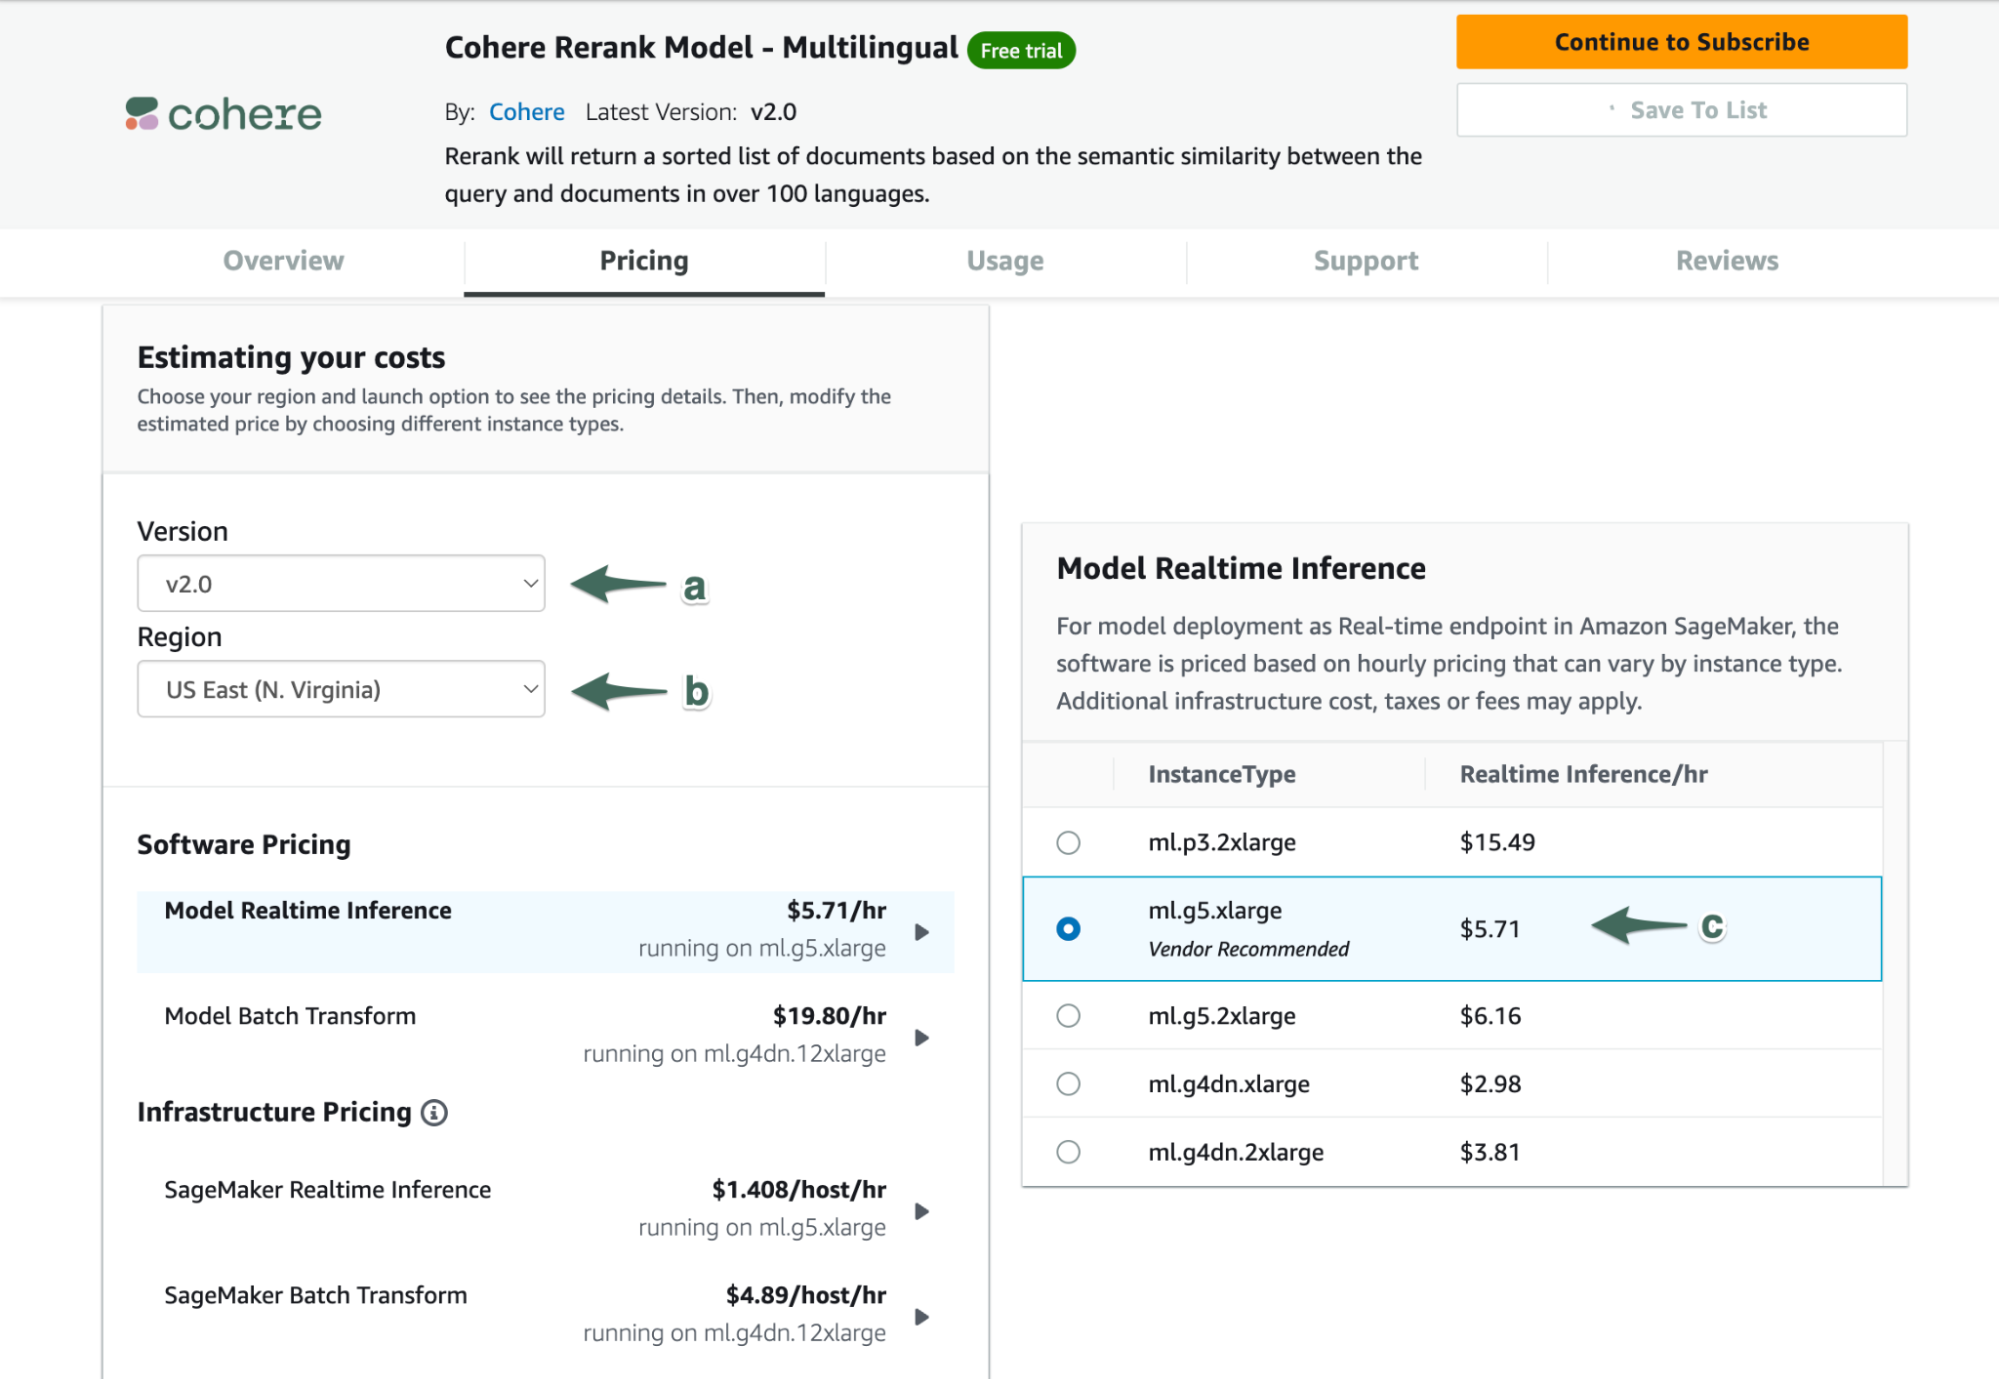Open the Region dropdown

click(341, 689)
